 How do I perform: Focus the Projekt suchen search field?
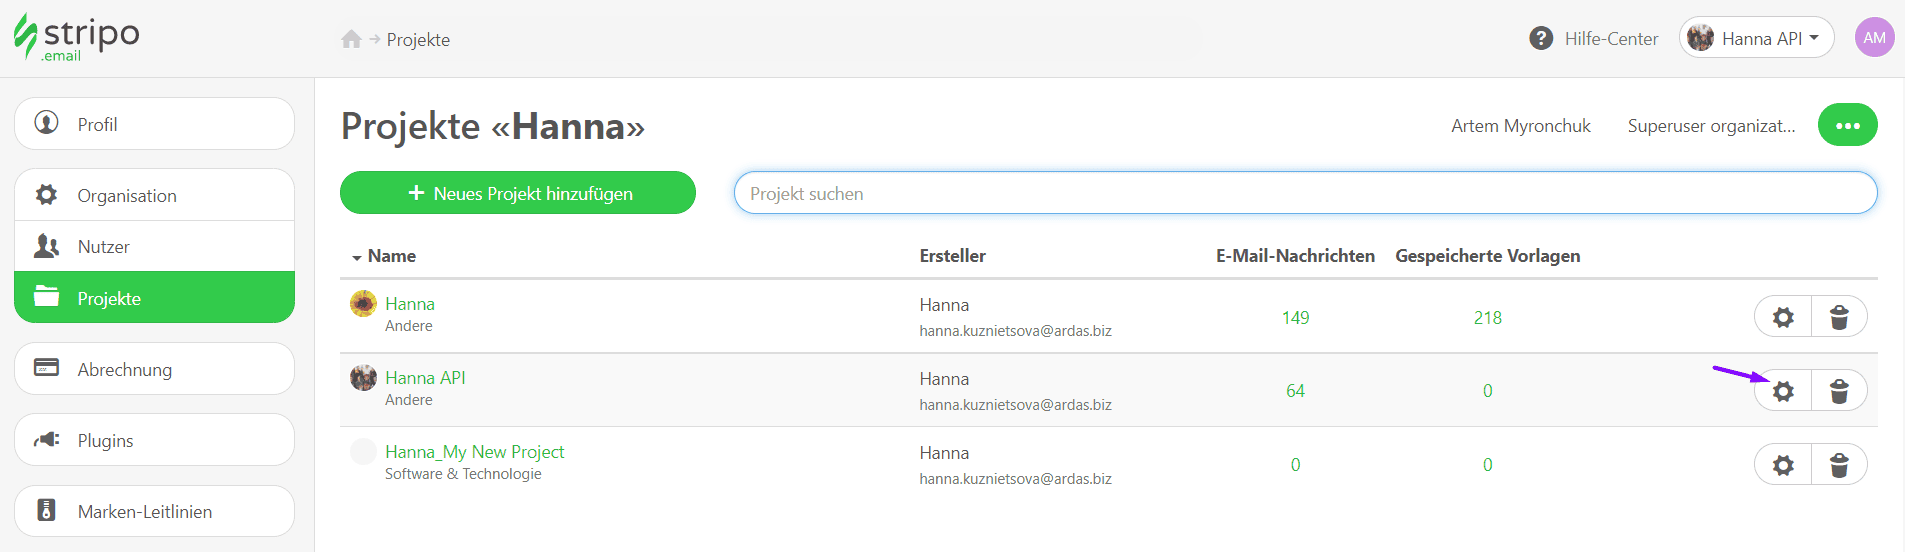[x=1305, y=193]
